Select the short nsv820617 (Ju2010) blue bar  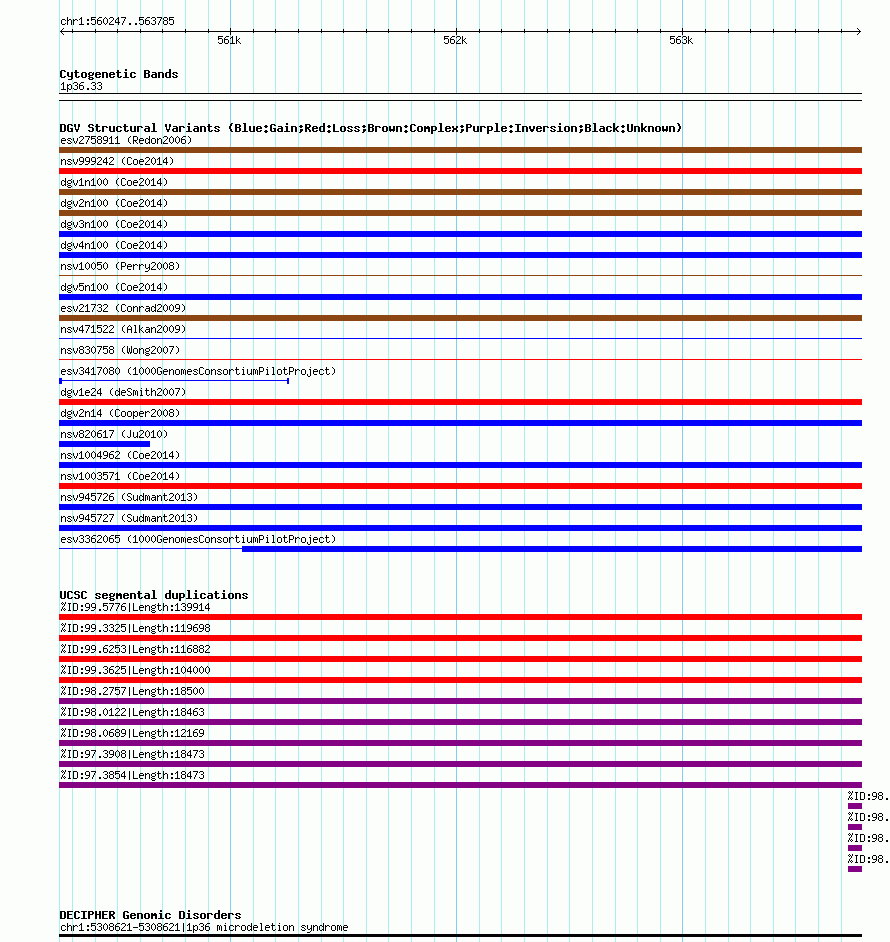pyautogui.click(x=105, y=444)
